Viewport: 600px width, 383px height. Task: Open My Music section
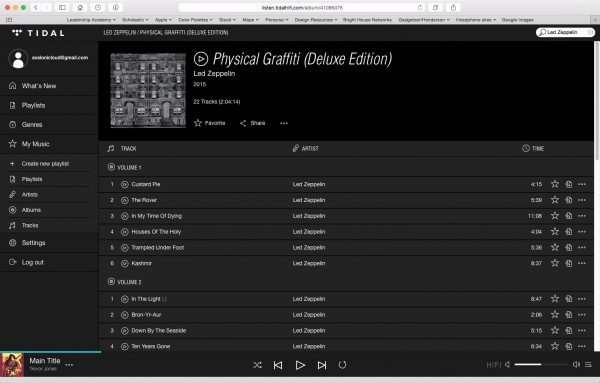[49, 144]
